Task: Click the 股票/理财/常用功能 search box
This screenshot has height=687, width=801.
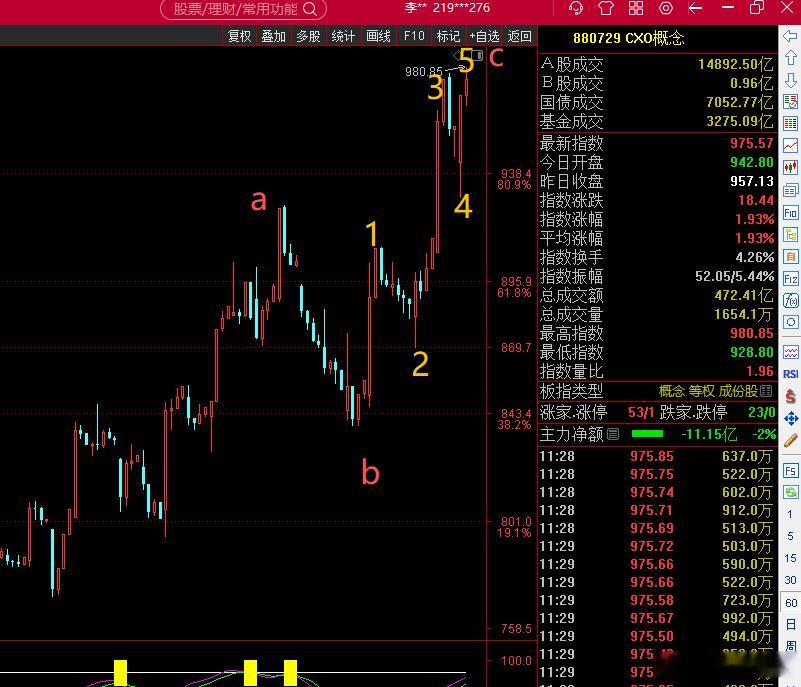Action: pyautogui.click(x=243, y=9)
